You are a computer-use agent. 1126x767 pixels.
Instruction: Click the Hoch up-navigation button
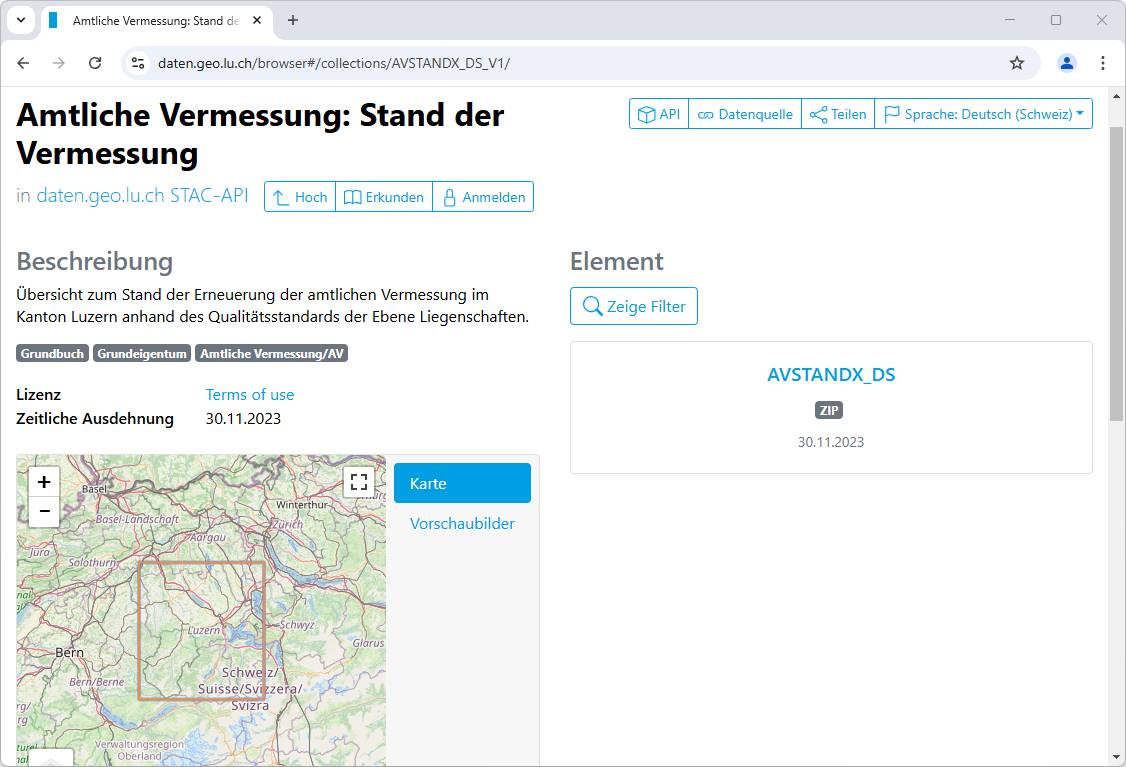pyautogui.click(x=300, y=197)
